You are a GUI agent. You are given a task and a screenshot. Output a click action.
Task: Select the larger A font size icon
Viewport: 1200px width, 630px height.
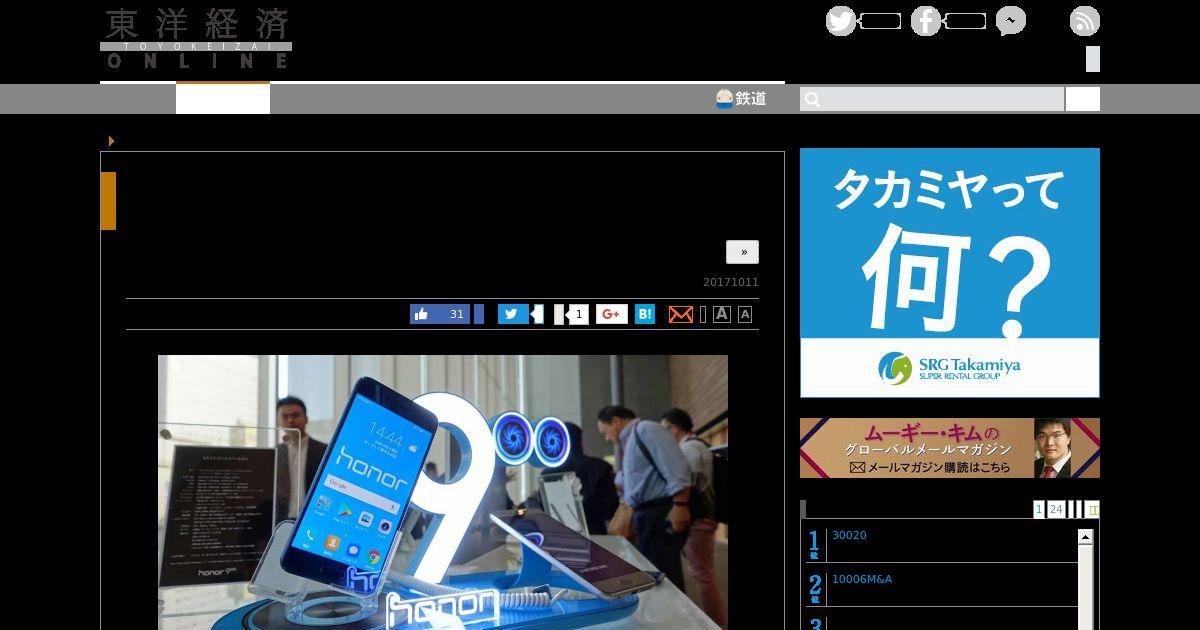tap(722, 314)
